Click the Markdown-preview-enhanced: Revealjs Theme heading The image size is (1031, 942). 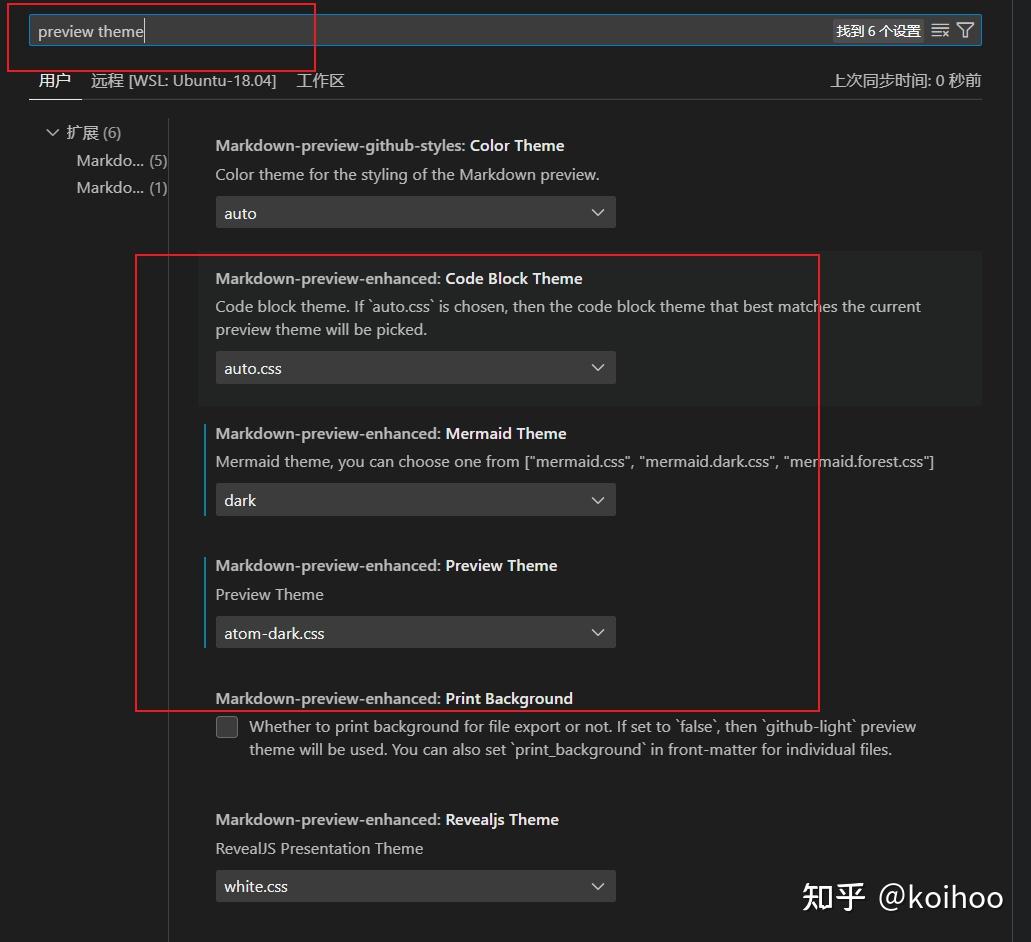(x=387, y=820)
